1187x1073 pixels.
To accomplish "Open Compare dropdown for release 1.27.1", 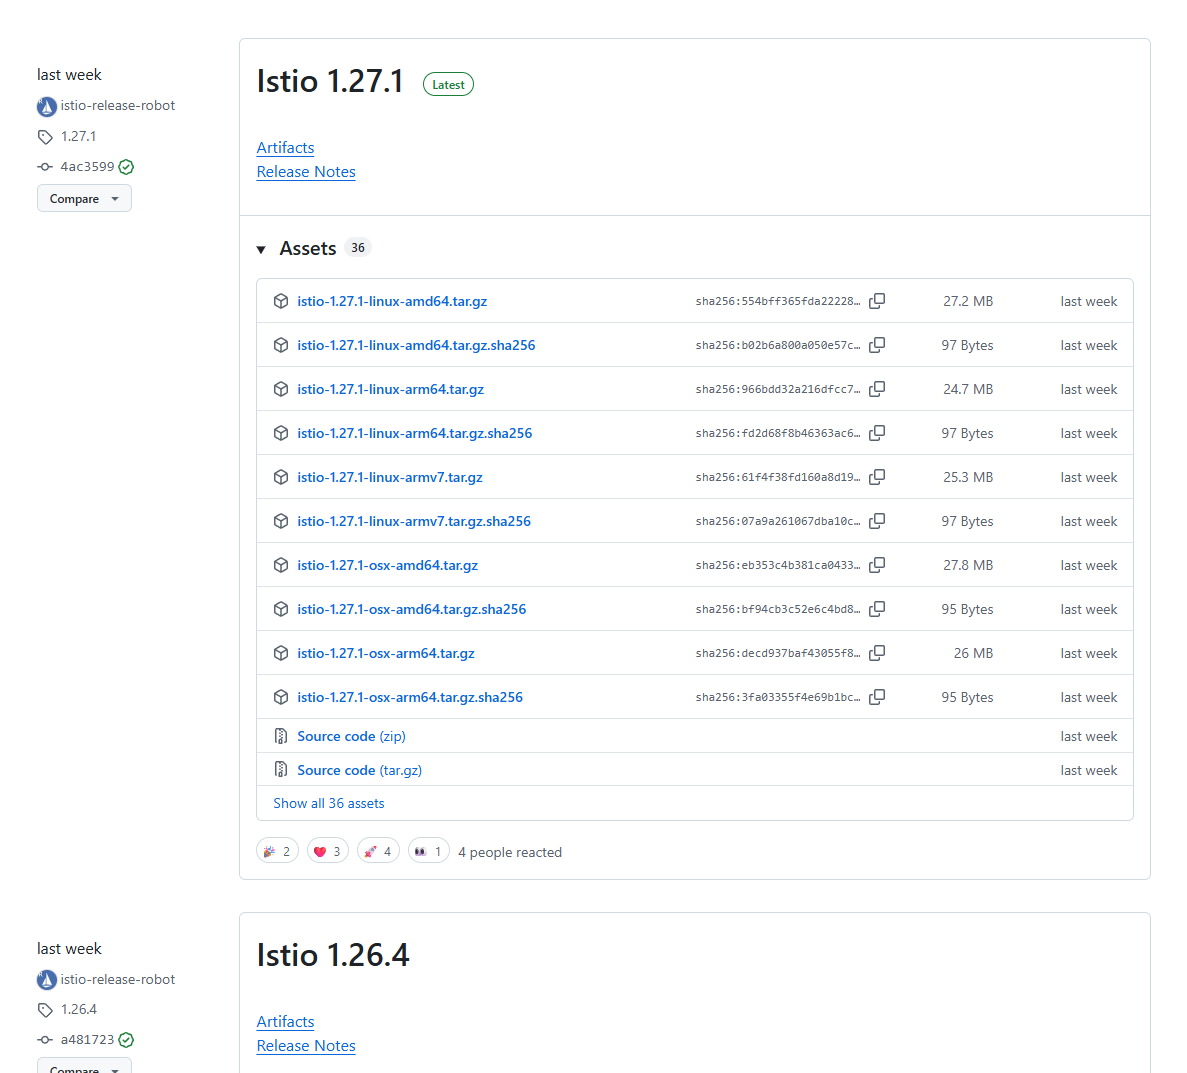I will tap(84, 198).
